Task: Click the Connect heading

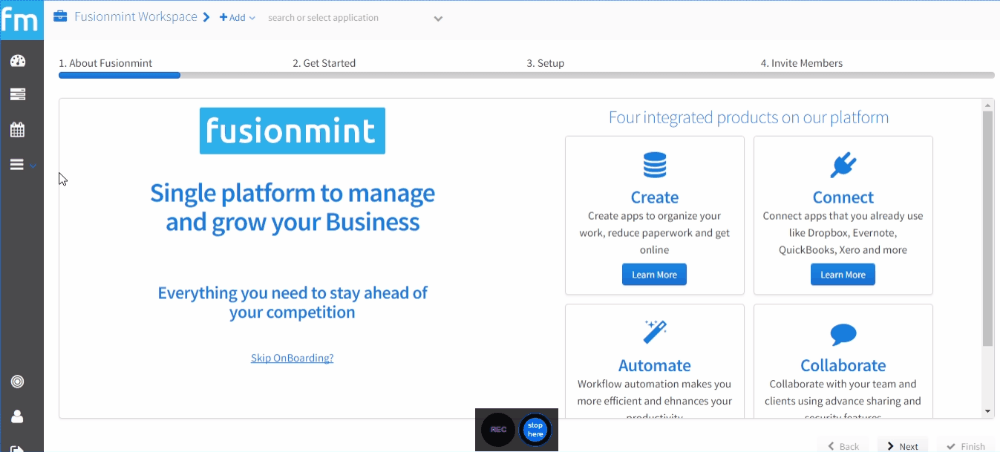Action: click(x=843, y=197)
